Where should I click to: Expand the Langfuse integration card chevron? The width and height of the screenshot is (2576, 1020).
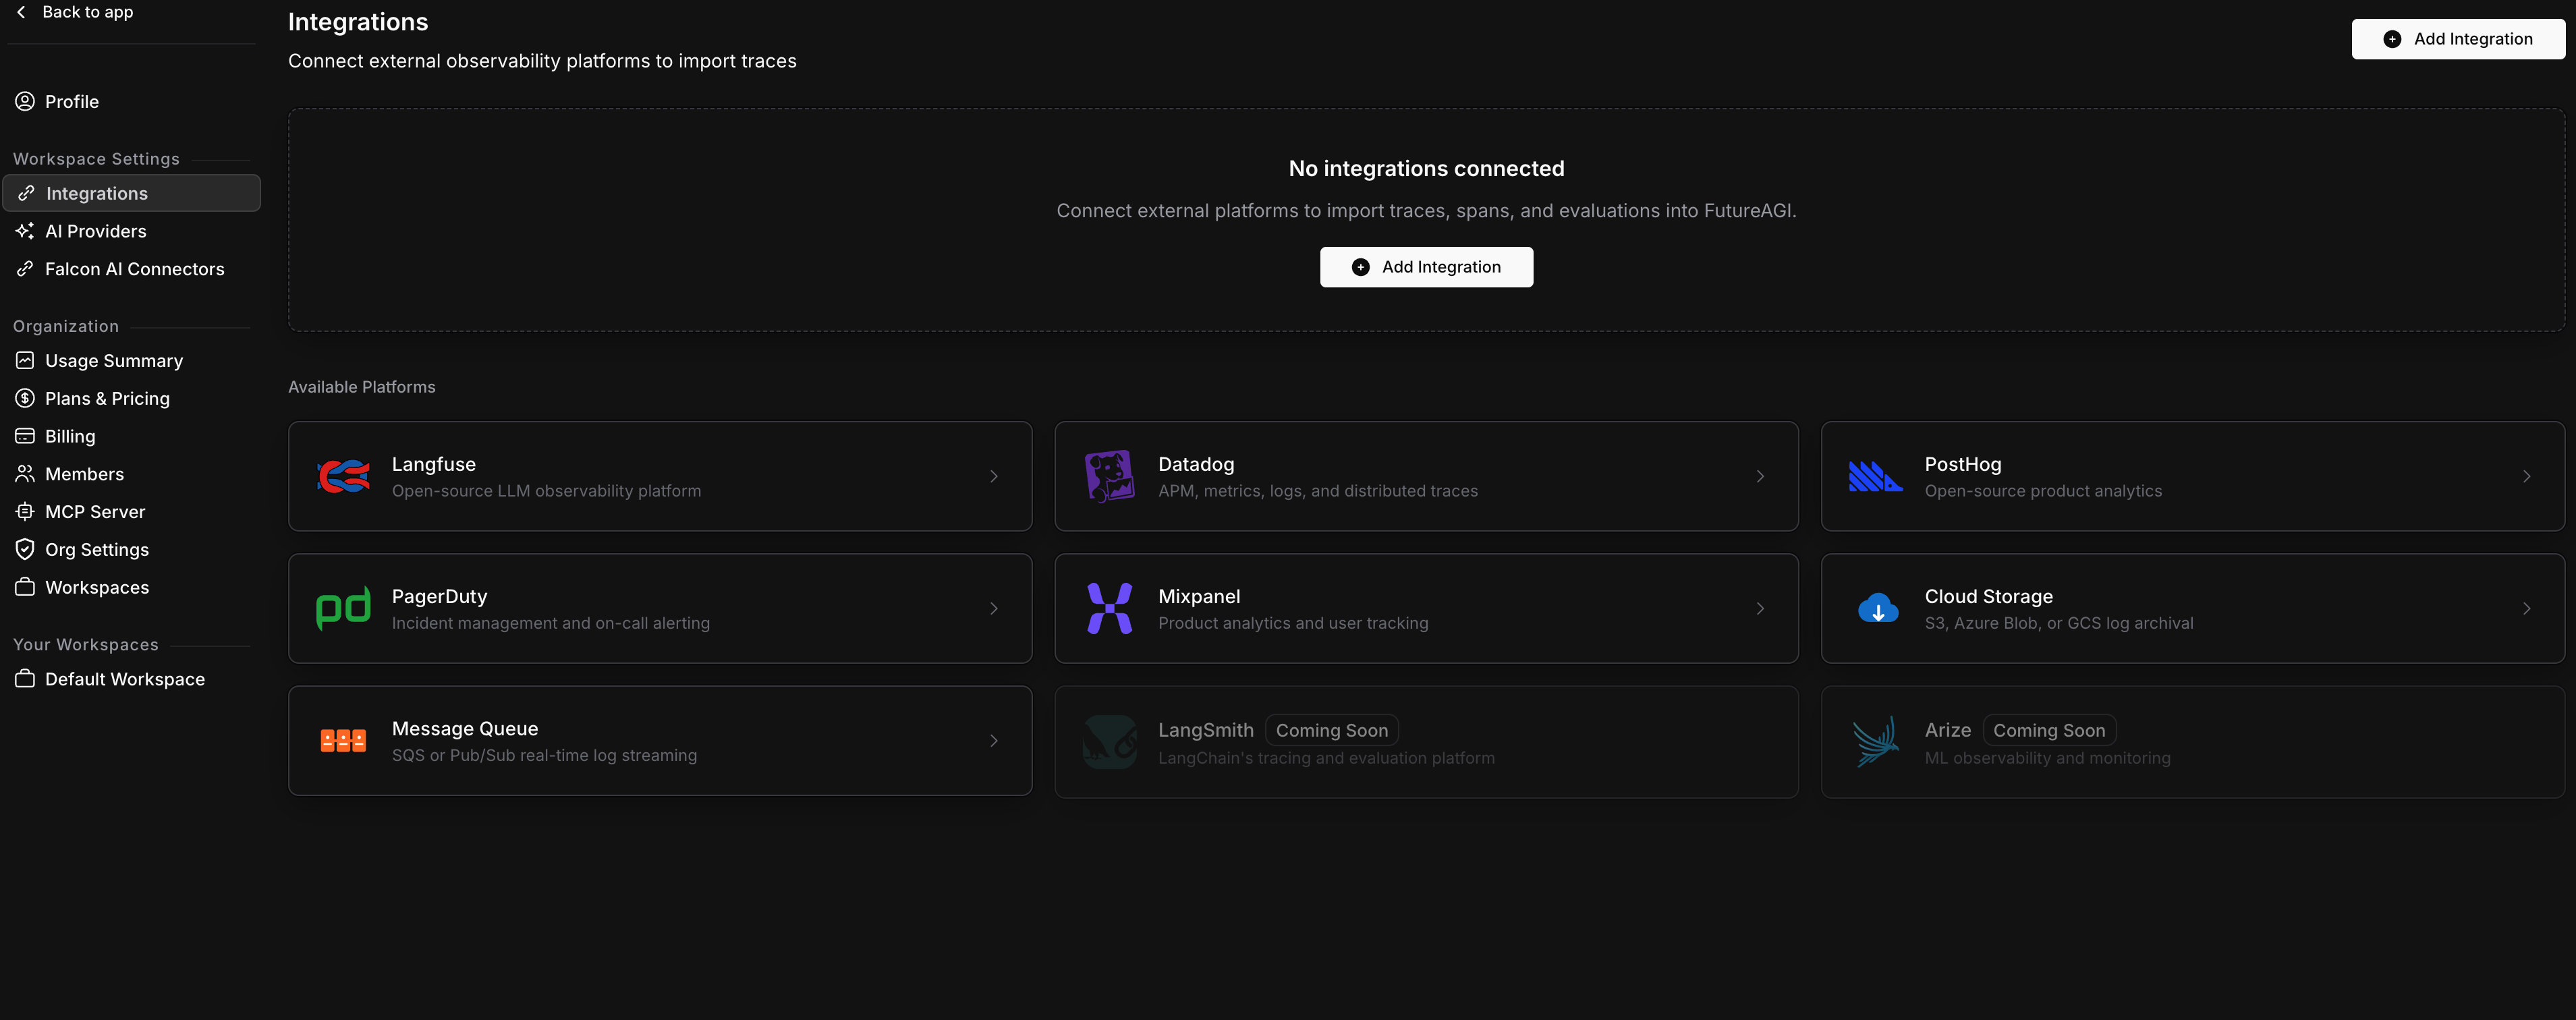click(994, 476)
